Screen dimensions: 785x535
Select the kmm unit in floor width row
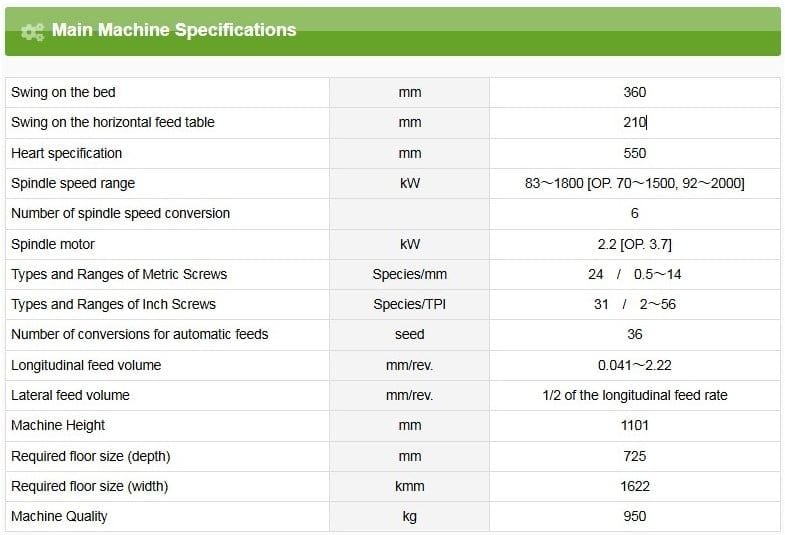(409, 486)
